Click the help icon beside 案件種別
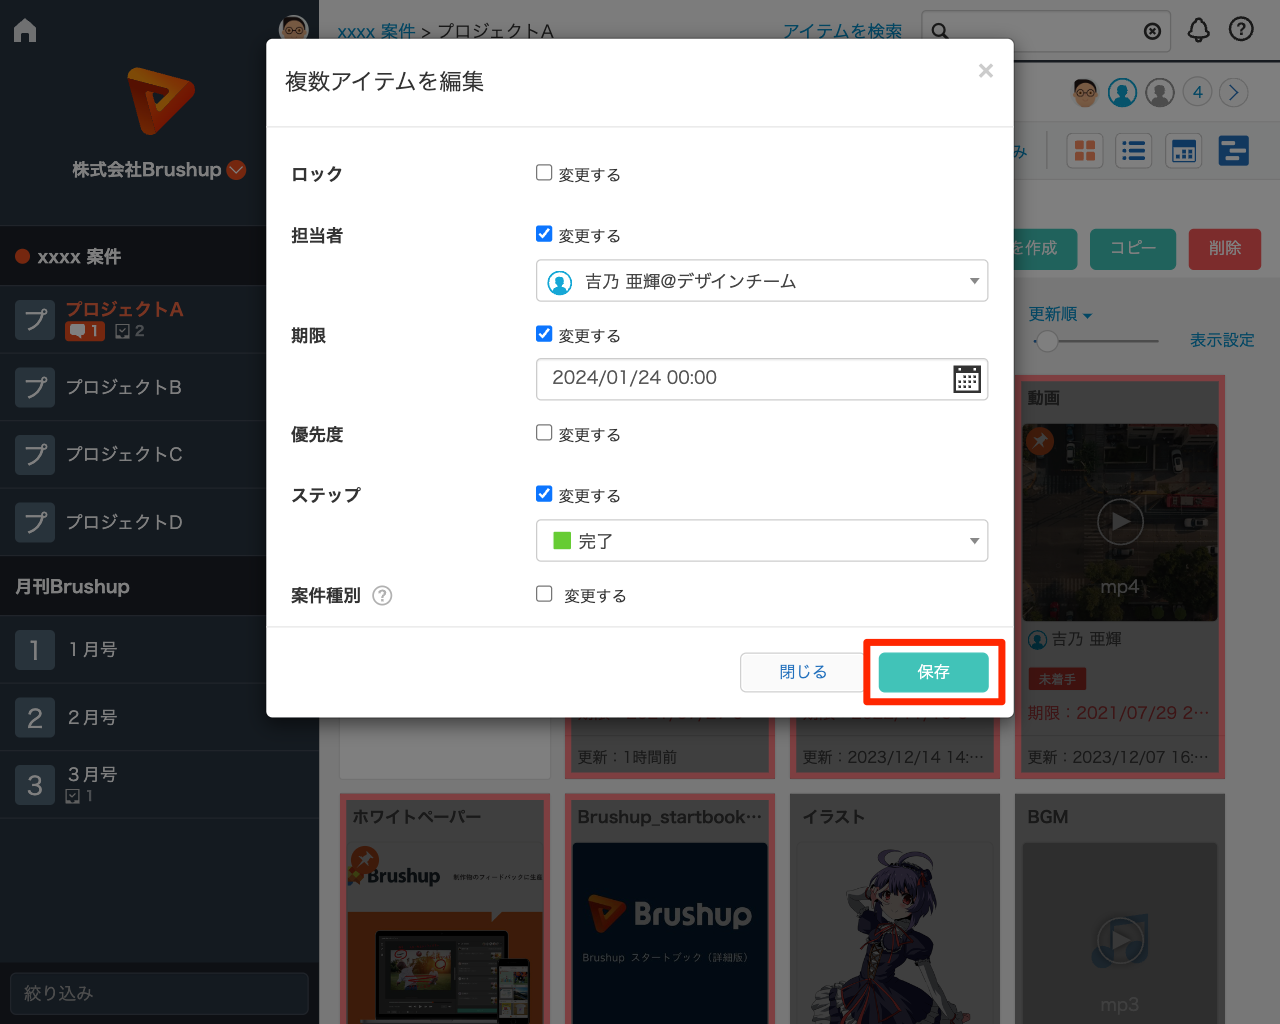Image resolution: width=1280 pixels, height=1024 pixels. (x=382, y=596)
